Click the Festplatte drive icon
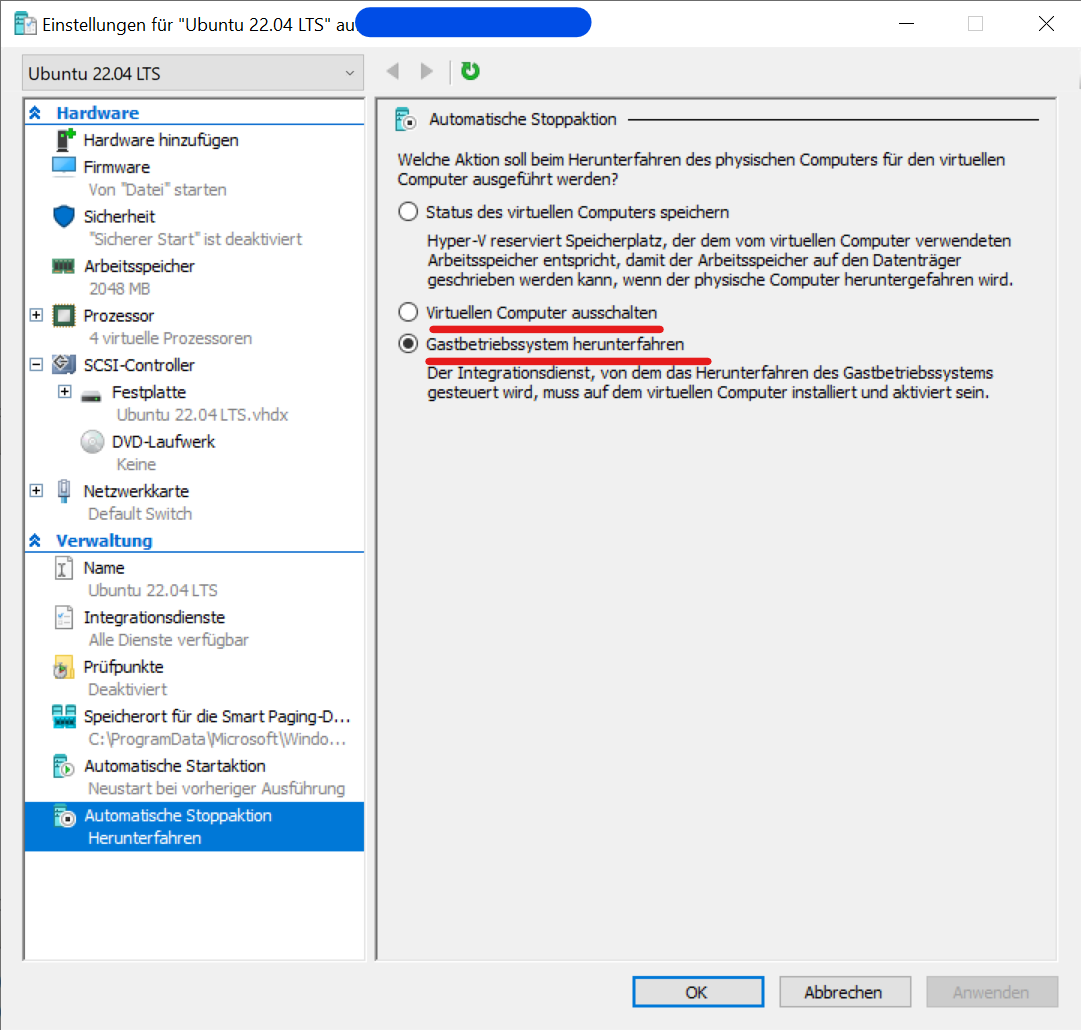The width and height of the screenshot is (1081, 1030). 91,396
